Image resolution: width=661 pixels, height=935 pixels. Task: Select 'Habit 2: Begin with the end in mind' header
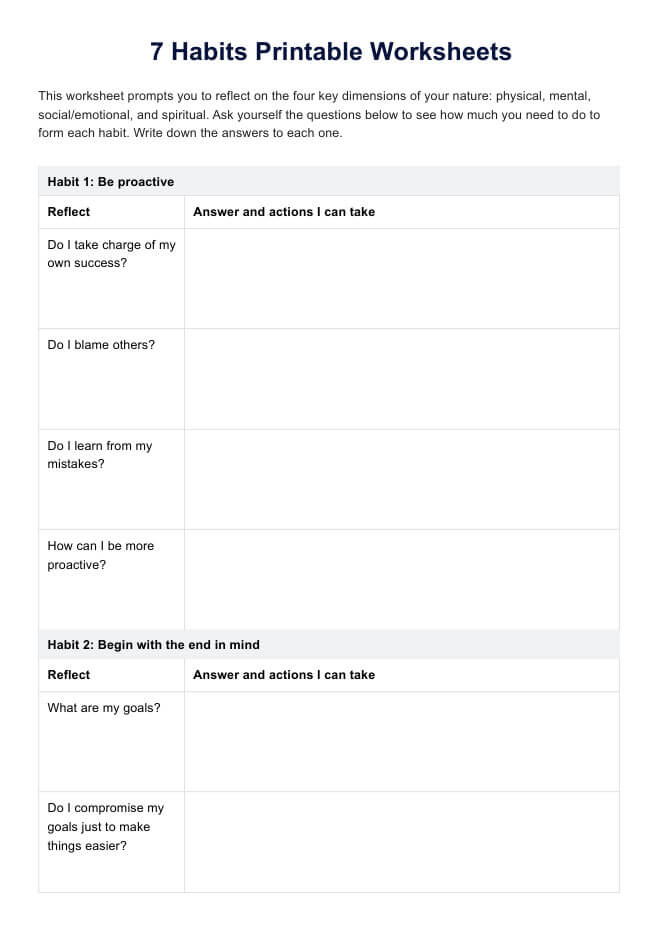153,645
